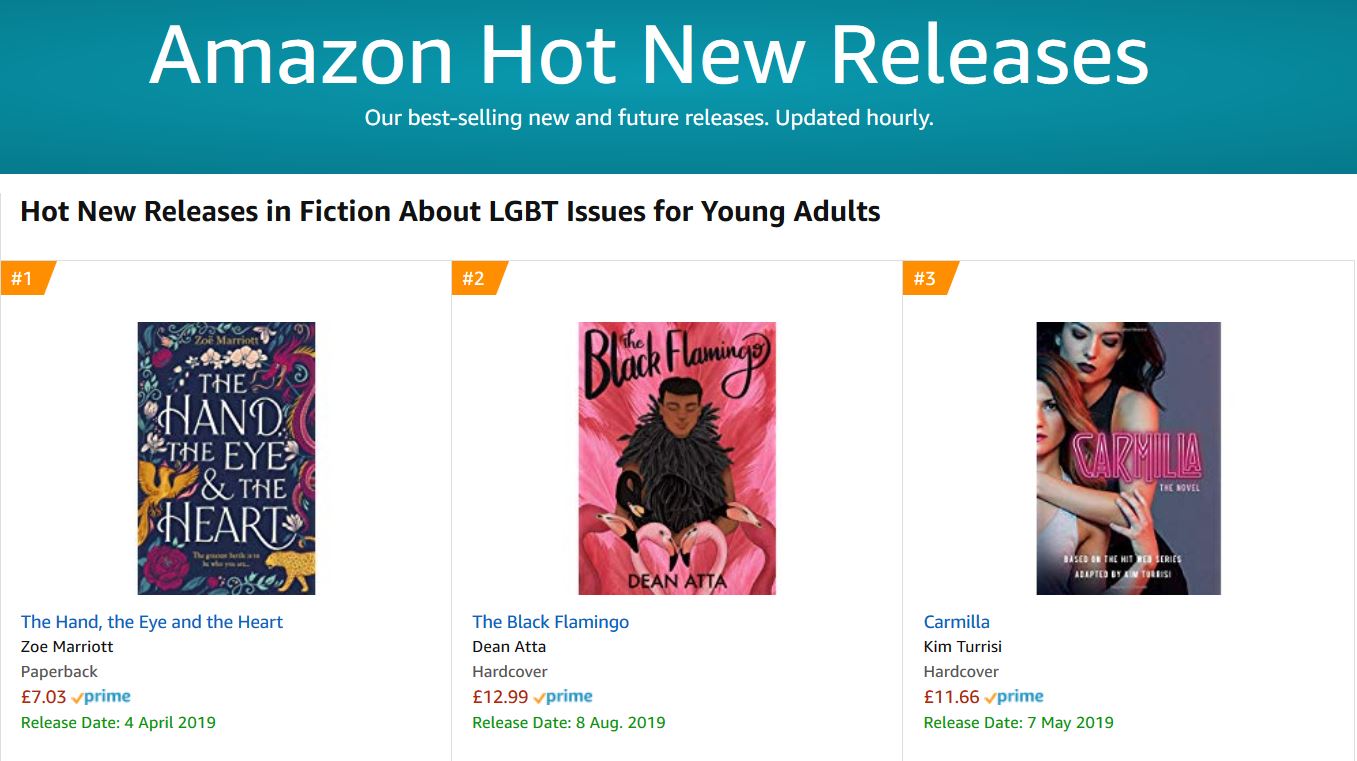Image resolution: width=1357 pixels, height=761 pixels.
Task: Open The Black Flamingo book cover image
Action: click(677, 458)
